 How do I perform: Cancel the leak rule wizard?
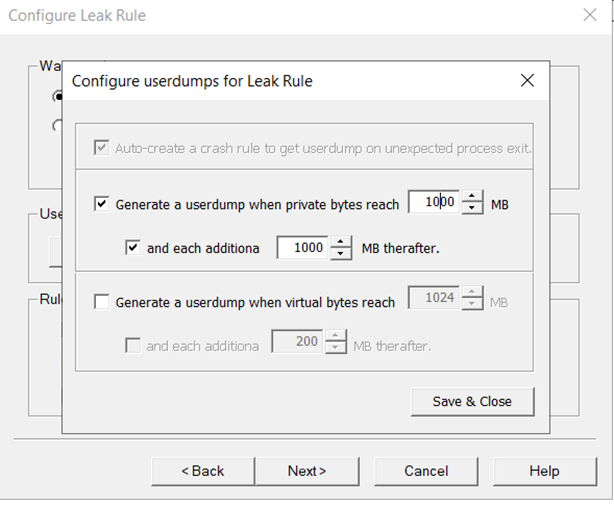pos(426,471)
